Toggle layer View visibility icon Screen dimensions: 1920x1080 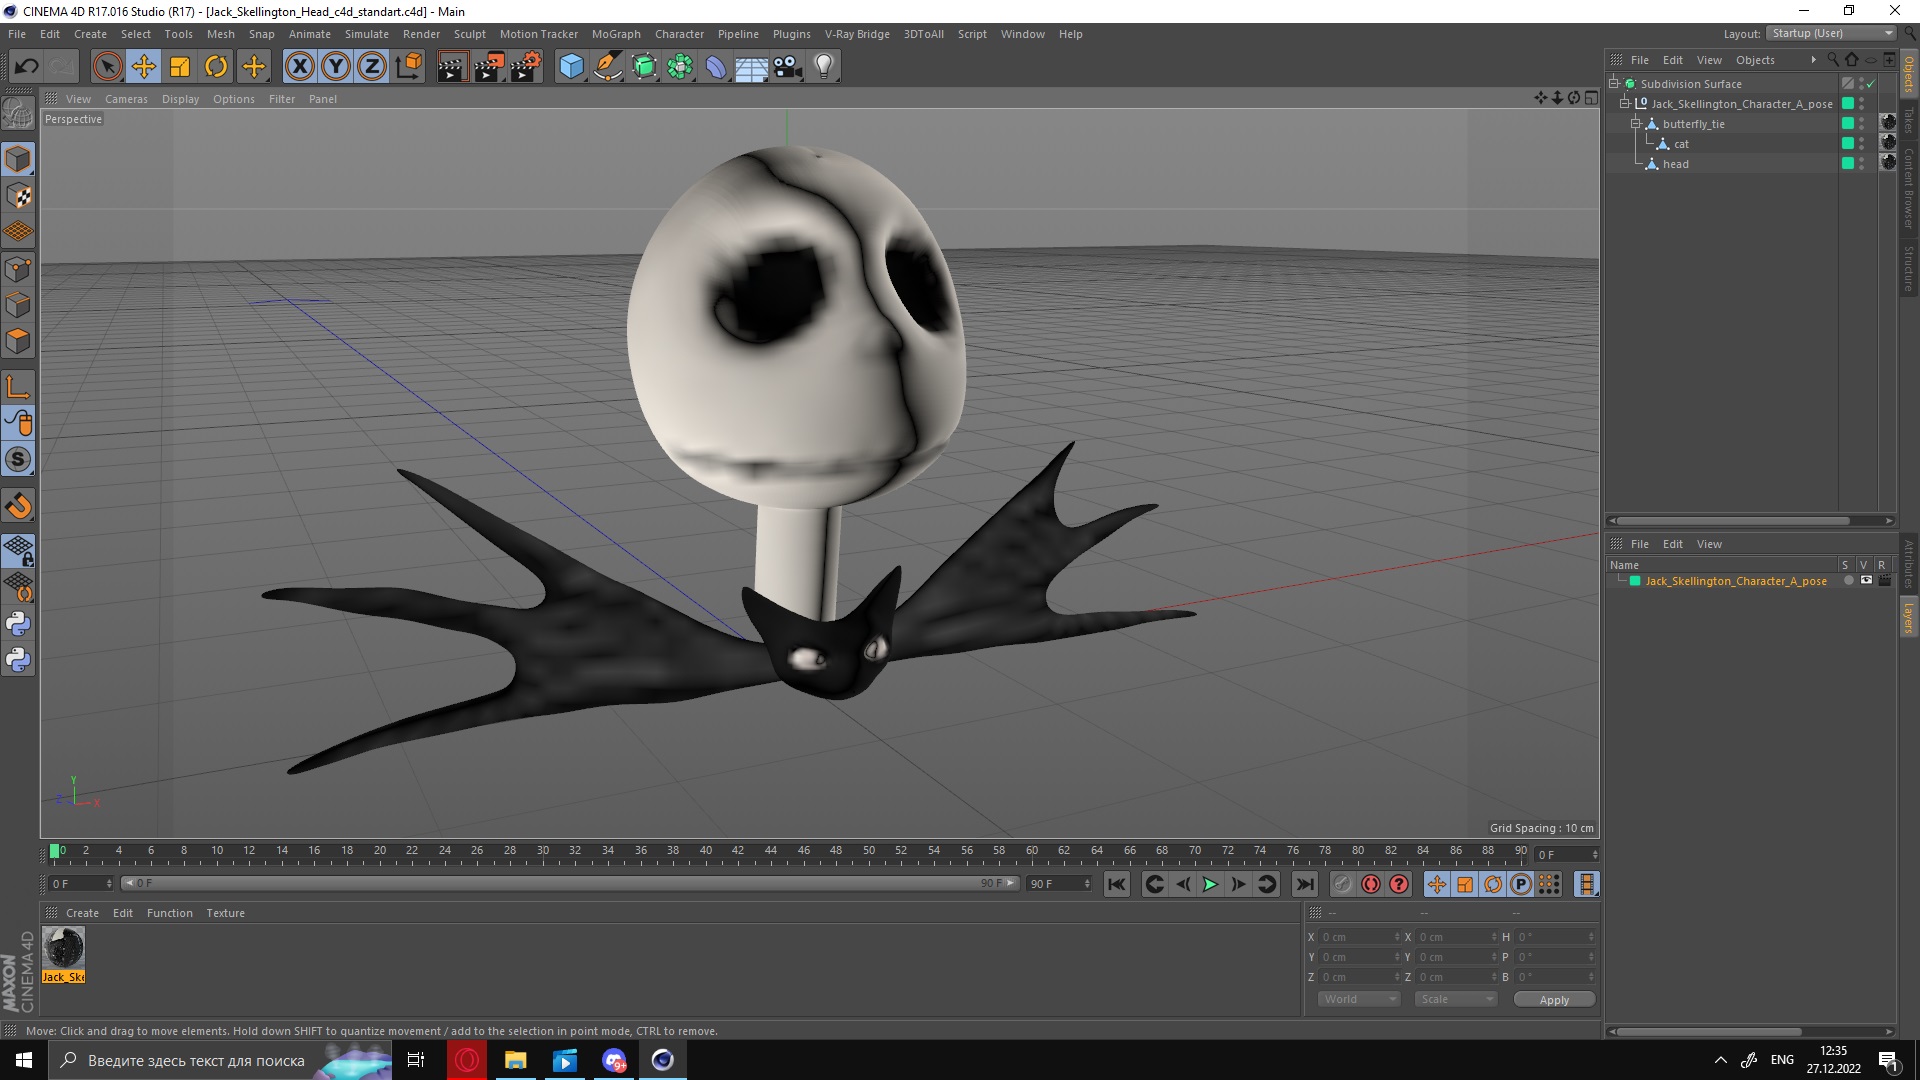coord(1866,581)
